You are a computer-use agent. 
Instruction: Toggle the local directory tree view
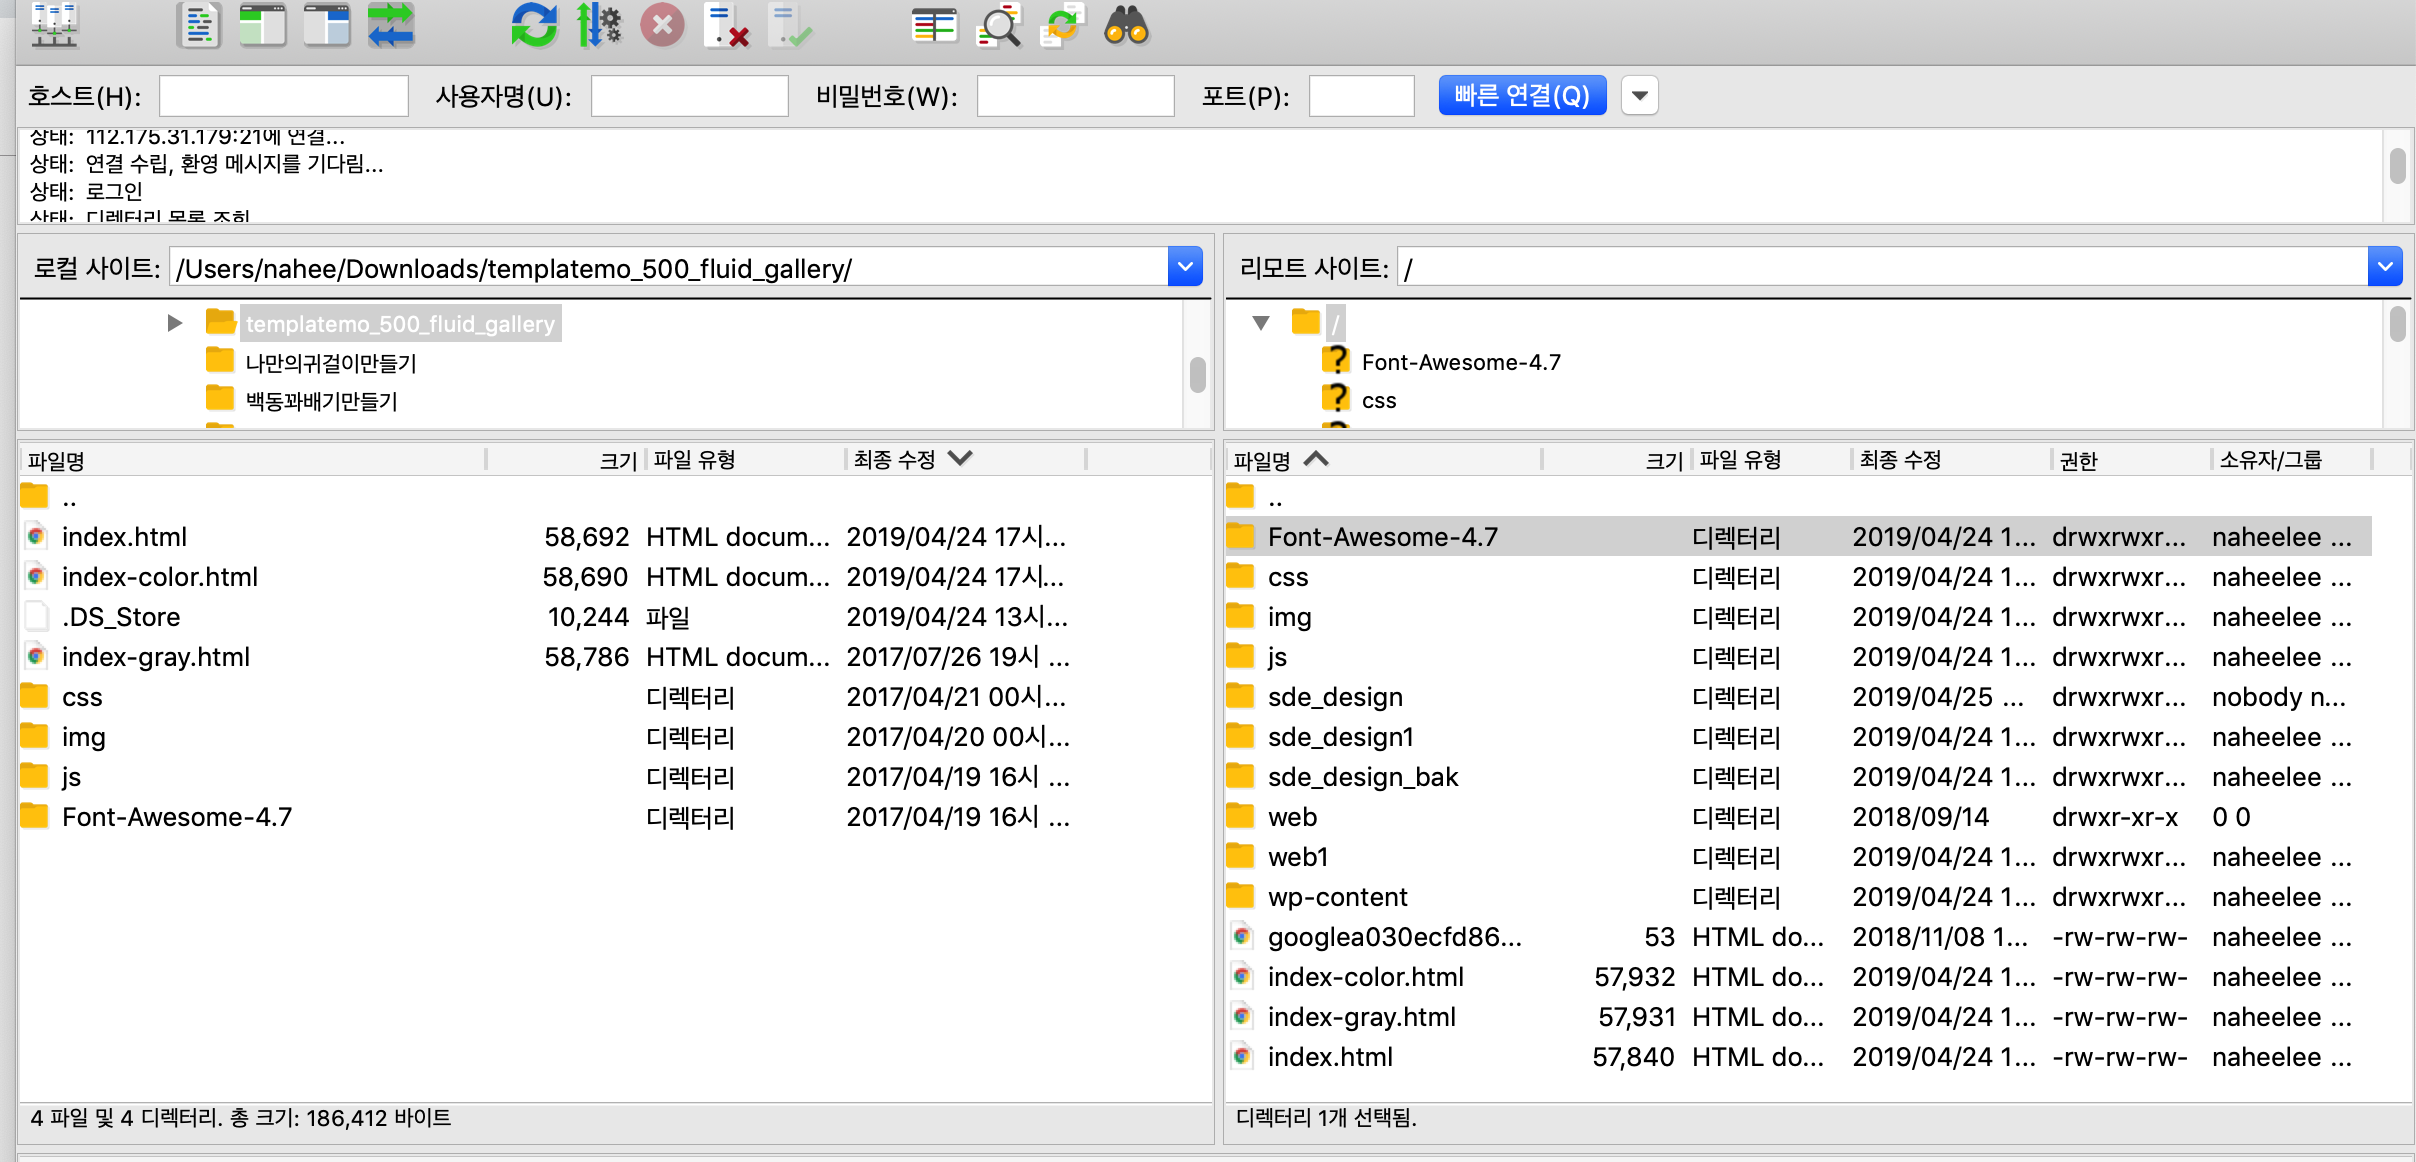(x=263, y=26)
